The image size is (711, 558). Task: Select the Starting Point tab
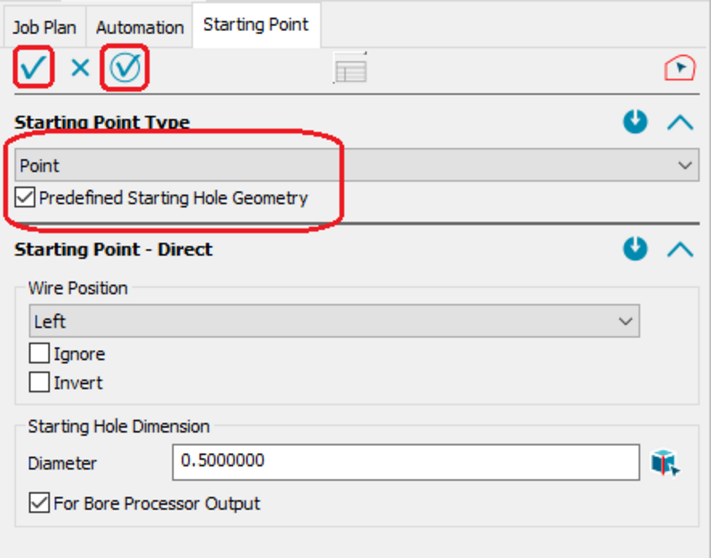(256, 25)
